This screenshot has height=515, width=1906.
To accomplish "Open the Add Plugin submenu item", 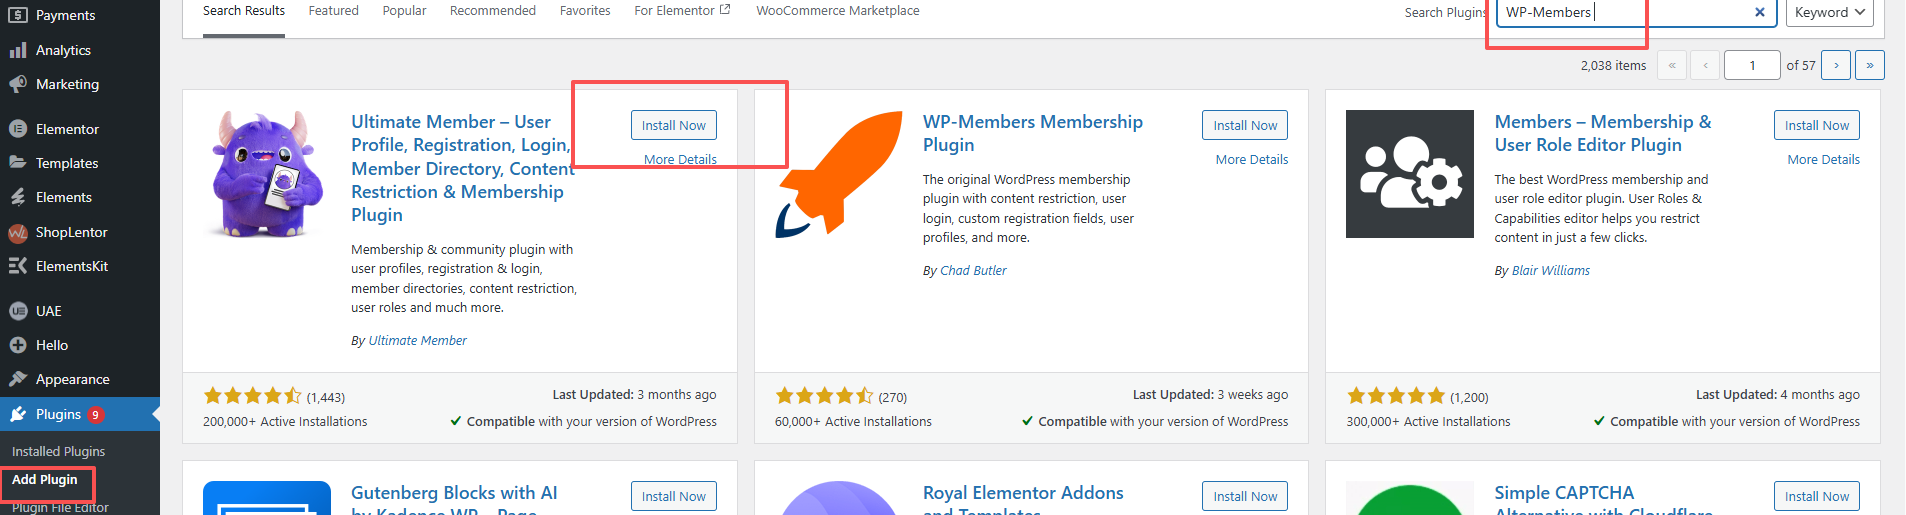I will 45,480.
